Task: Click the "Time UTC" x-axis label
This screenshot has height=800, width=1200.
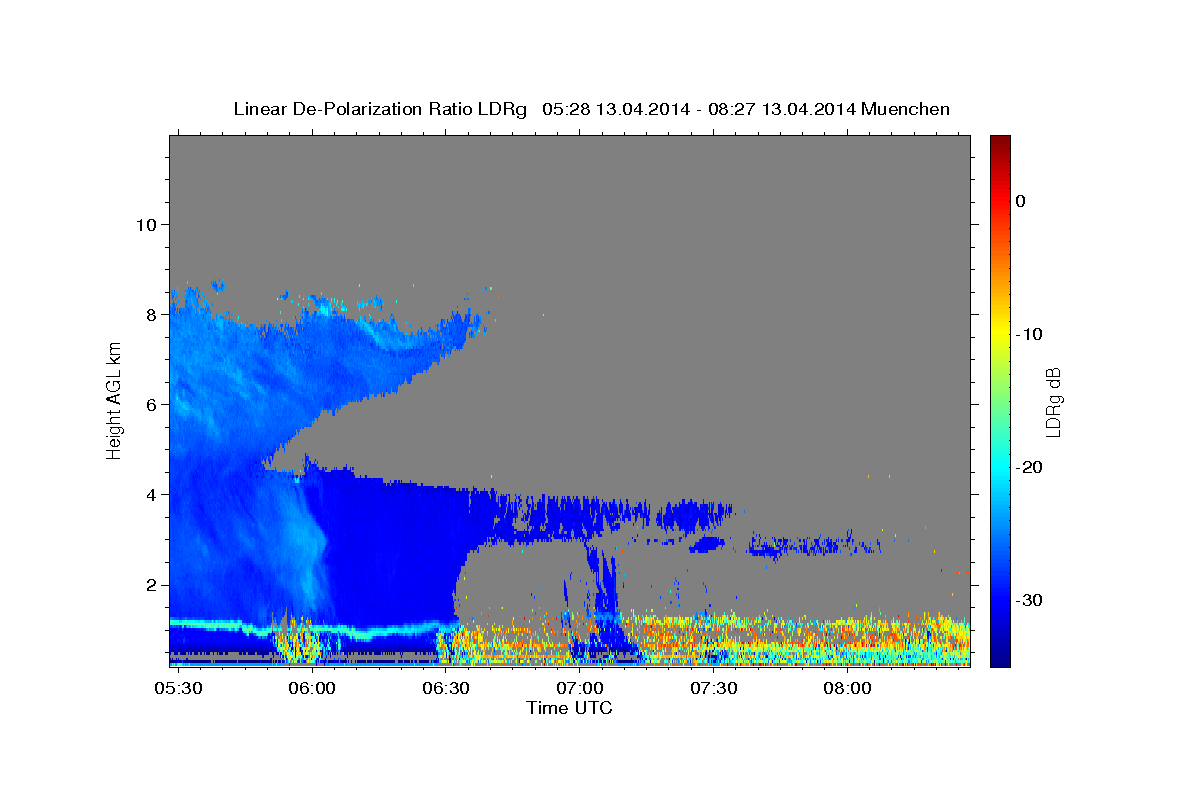Action: (569, 708)
